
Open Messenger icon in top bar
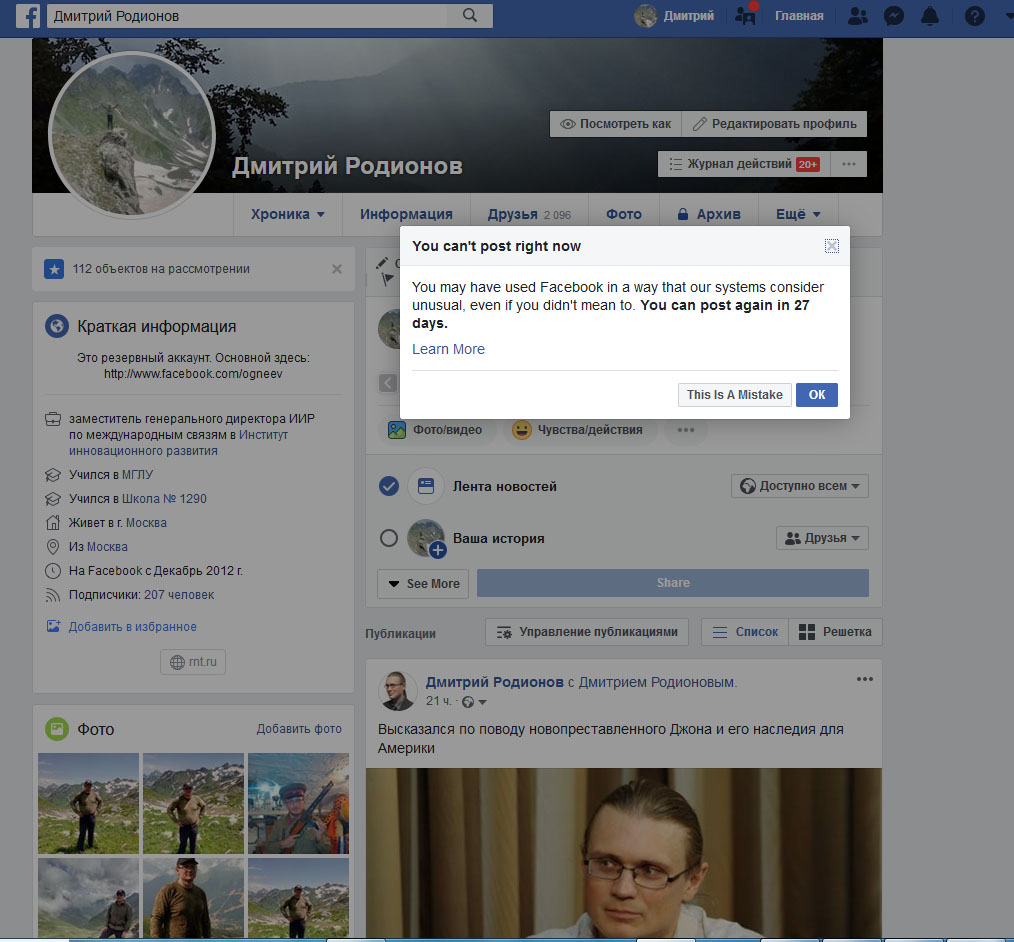point(894,16)
